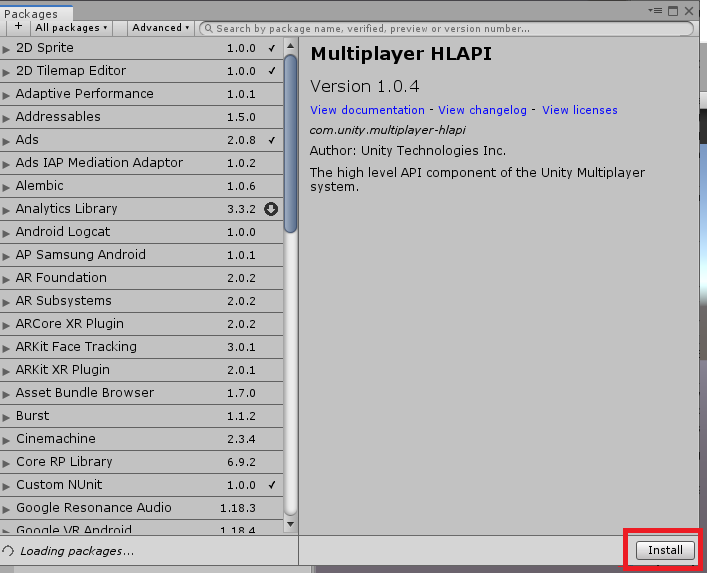Select the AR Subsystems package
This screenshot has height=573, width=707.
point(142,301)
